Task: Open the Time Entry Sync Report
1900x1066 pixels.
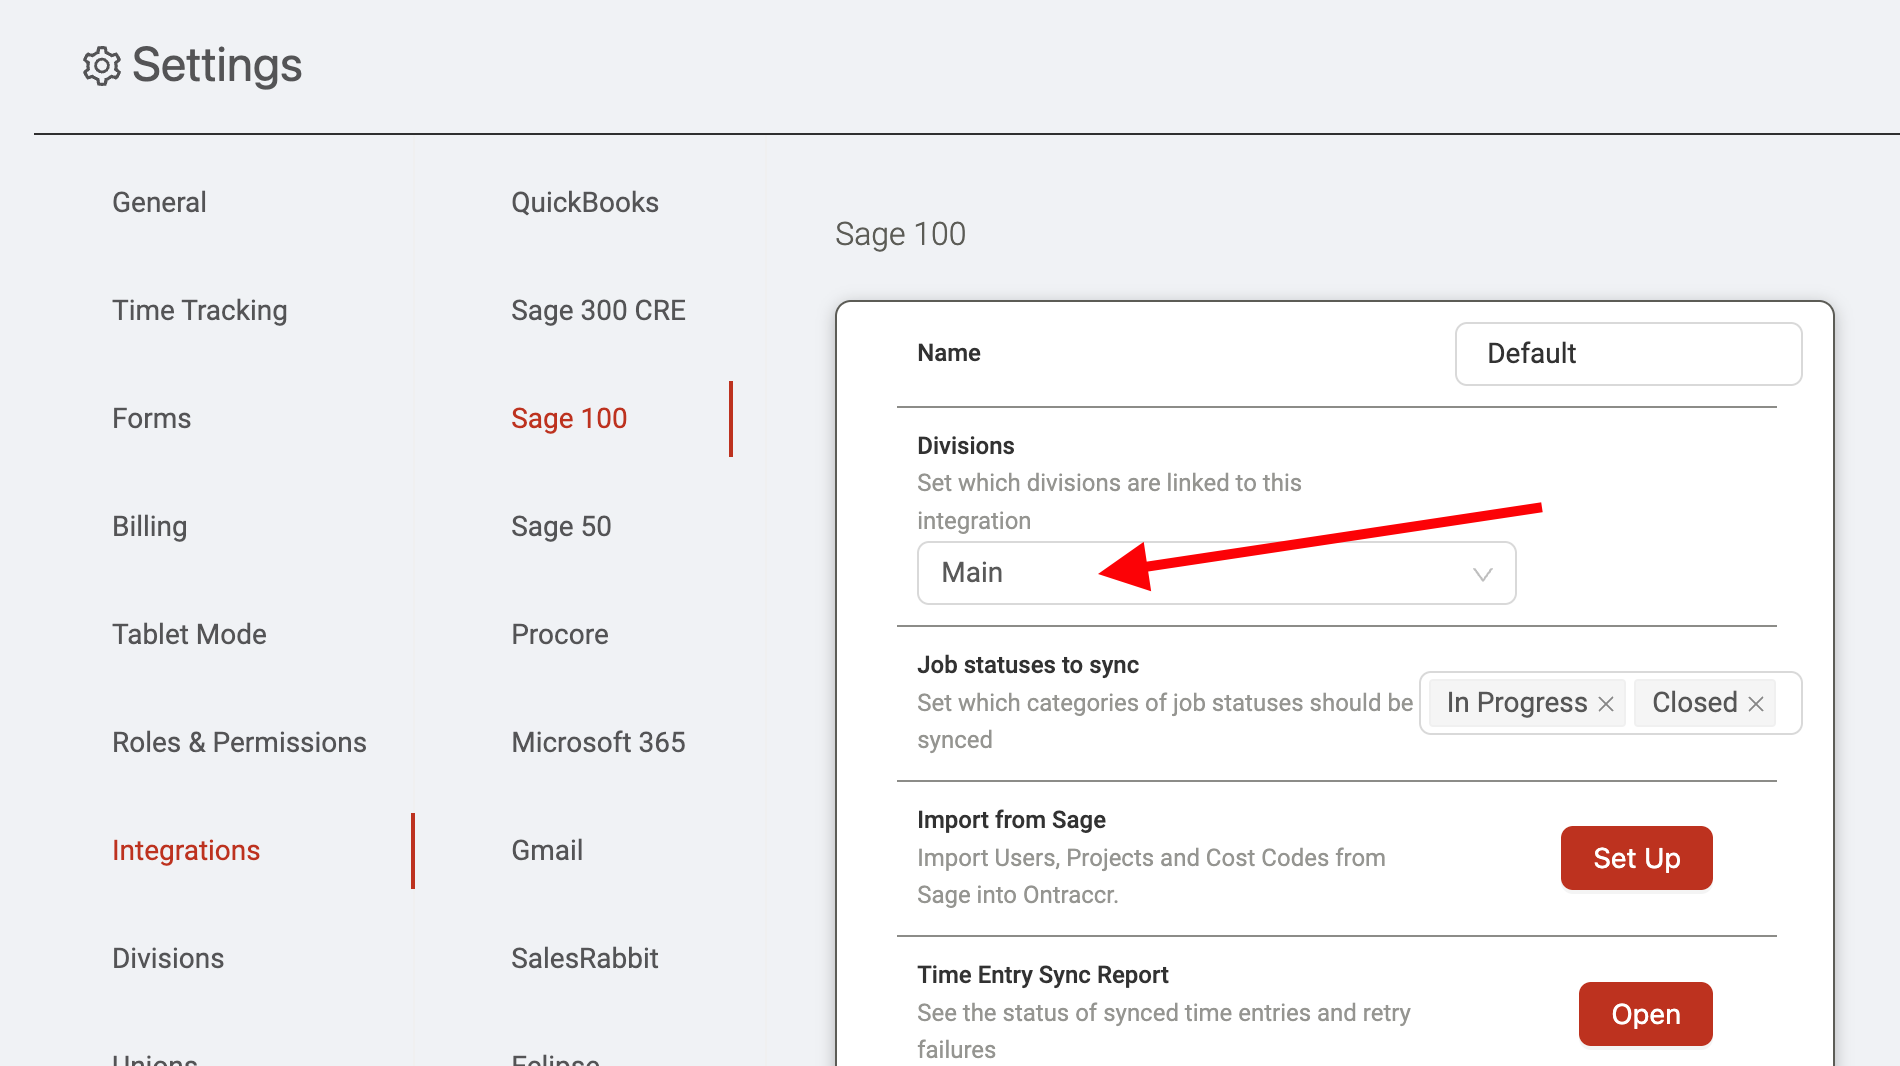Action: click(1645, 1014)
